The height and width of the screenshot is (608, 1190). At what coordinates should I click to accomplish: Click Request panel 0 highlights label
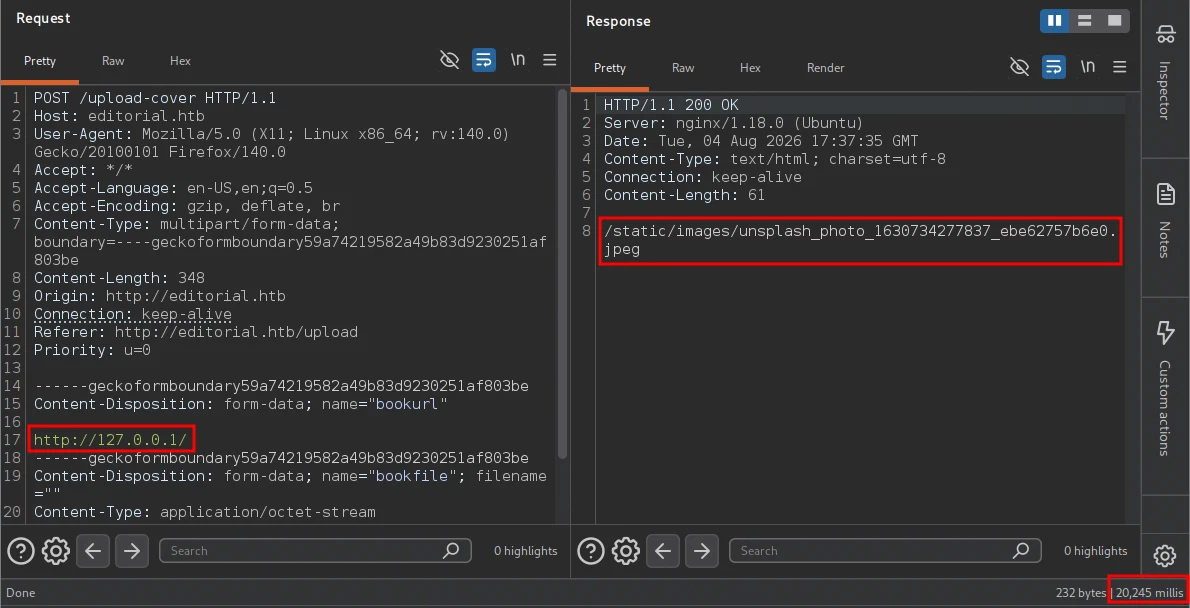click(x=525, y=551)
